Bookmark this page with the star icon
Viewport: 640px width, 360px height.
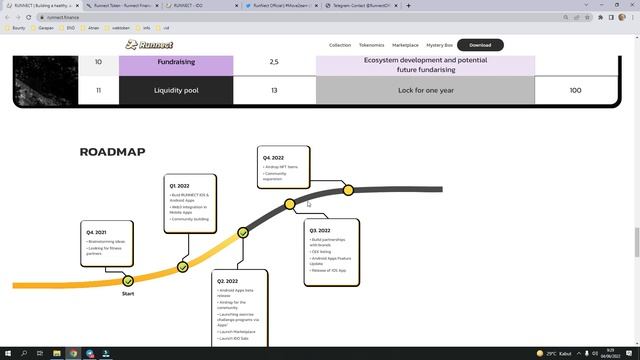click(x=587, y=18)
